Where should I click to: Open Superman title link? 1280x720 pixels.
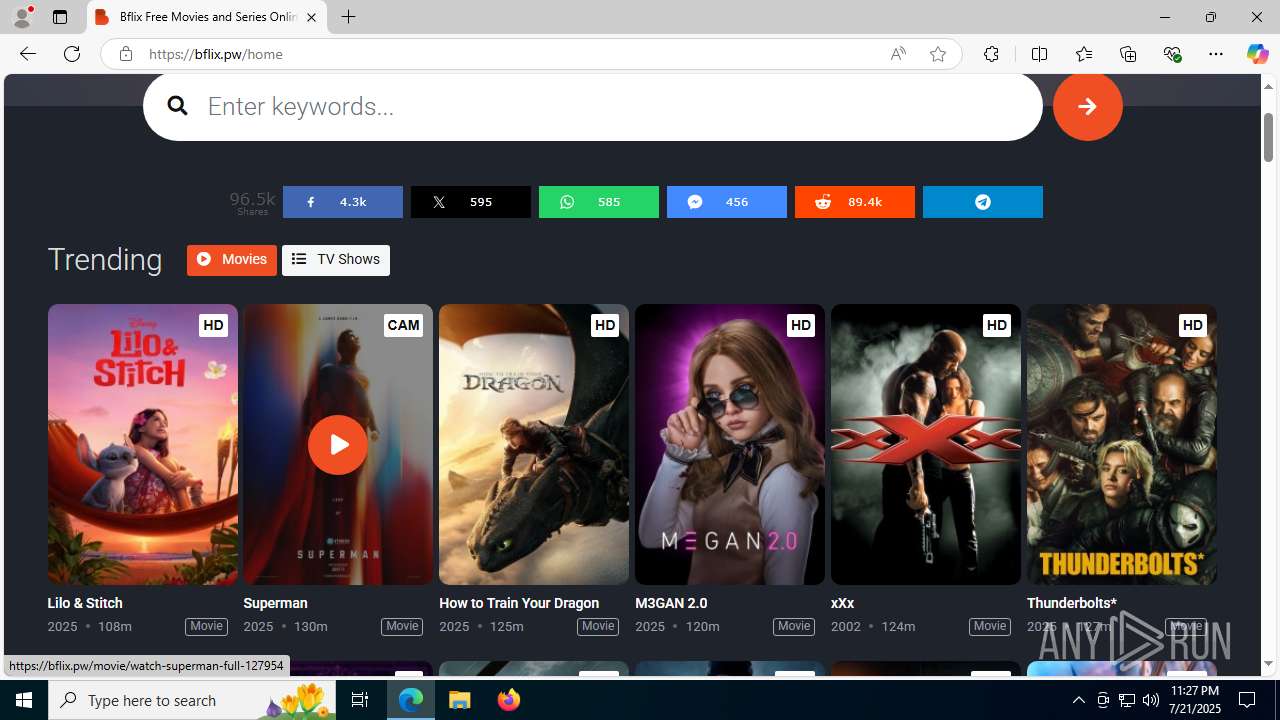275,603
